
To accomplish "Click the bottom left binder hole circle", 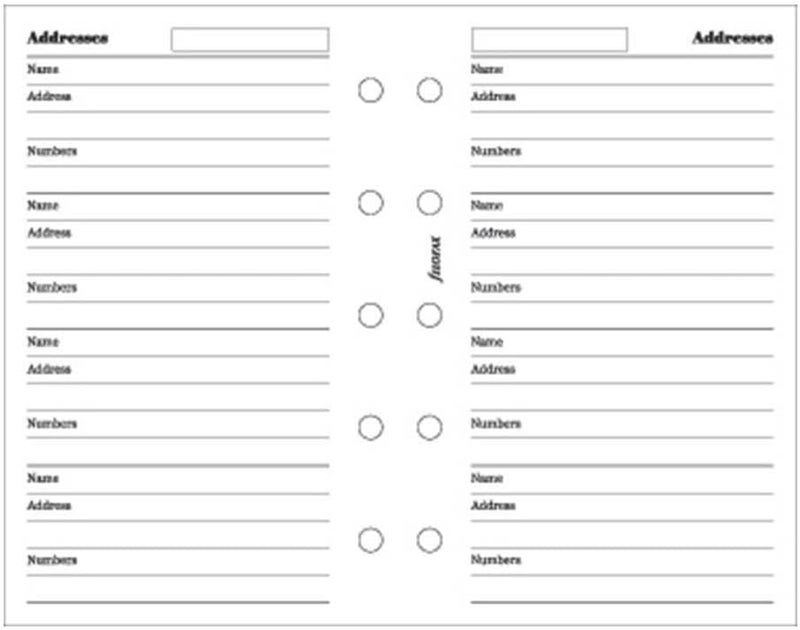I will point(371,540).
